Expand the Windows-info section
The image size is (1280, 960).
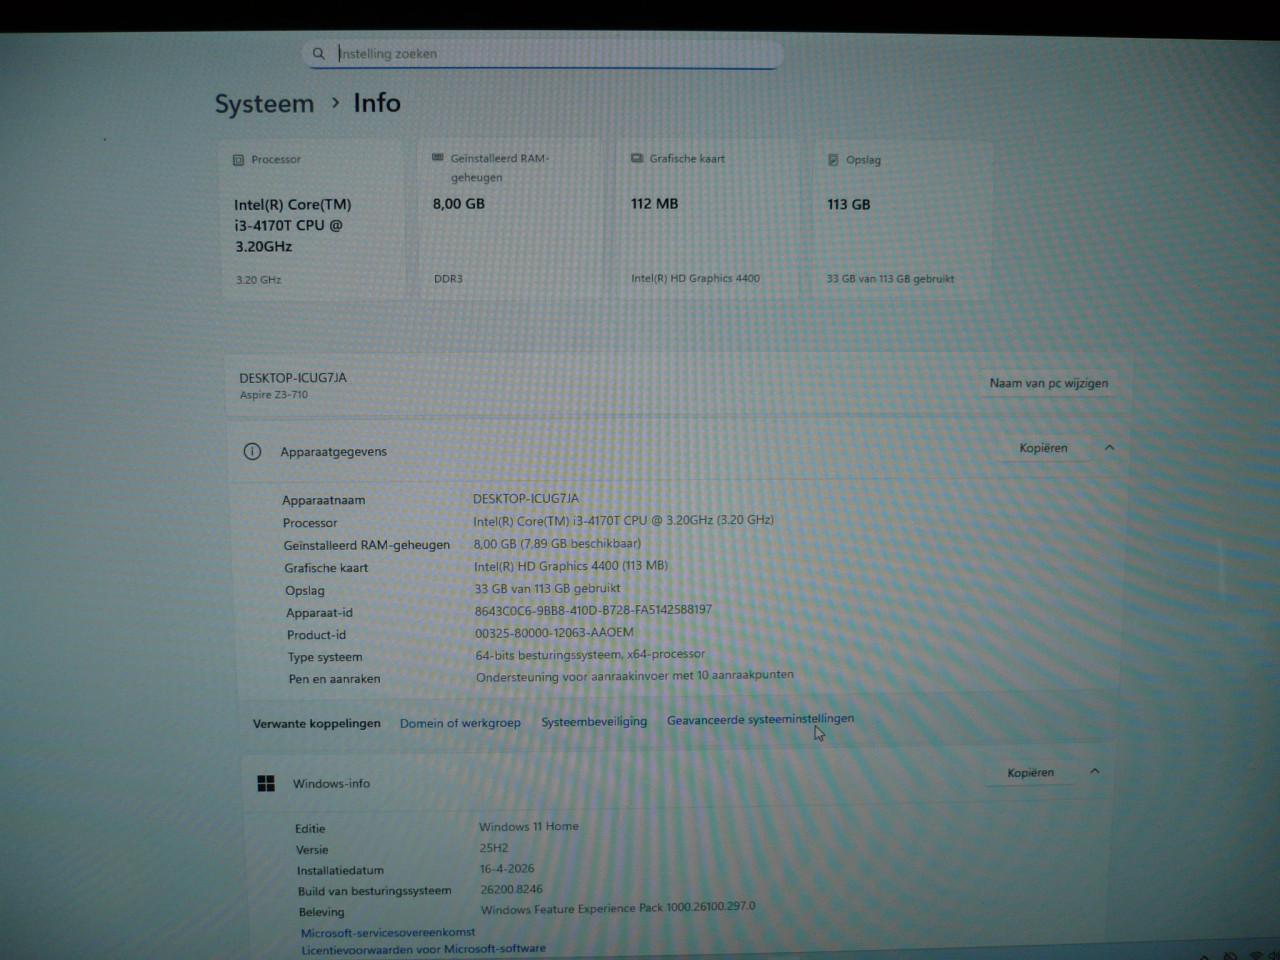pyautogui.click(x=1095, y=772)
